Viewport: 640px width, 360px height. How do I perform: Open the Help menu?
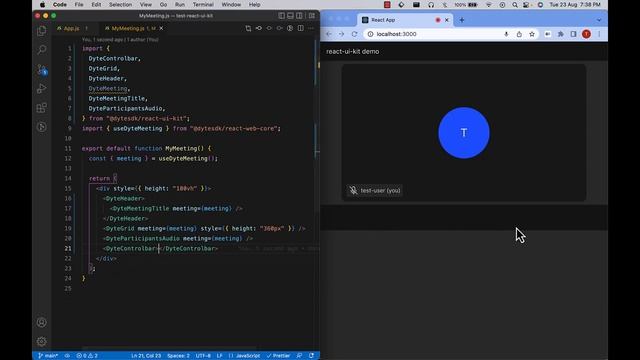coord(254,4)
